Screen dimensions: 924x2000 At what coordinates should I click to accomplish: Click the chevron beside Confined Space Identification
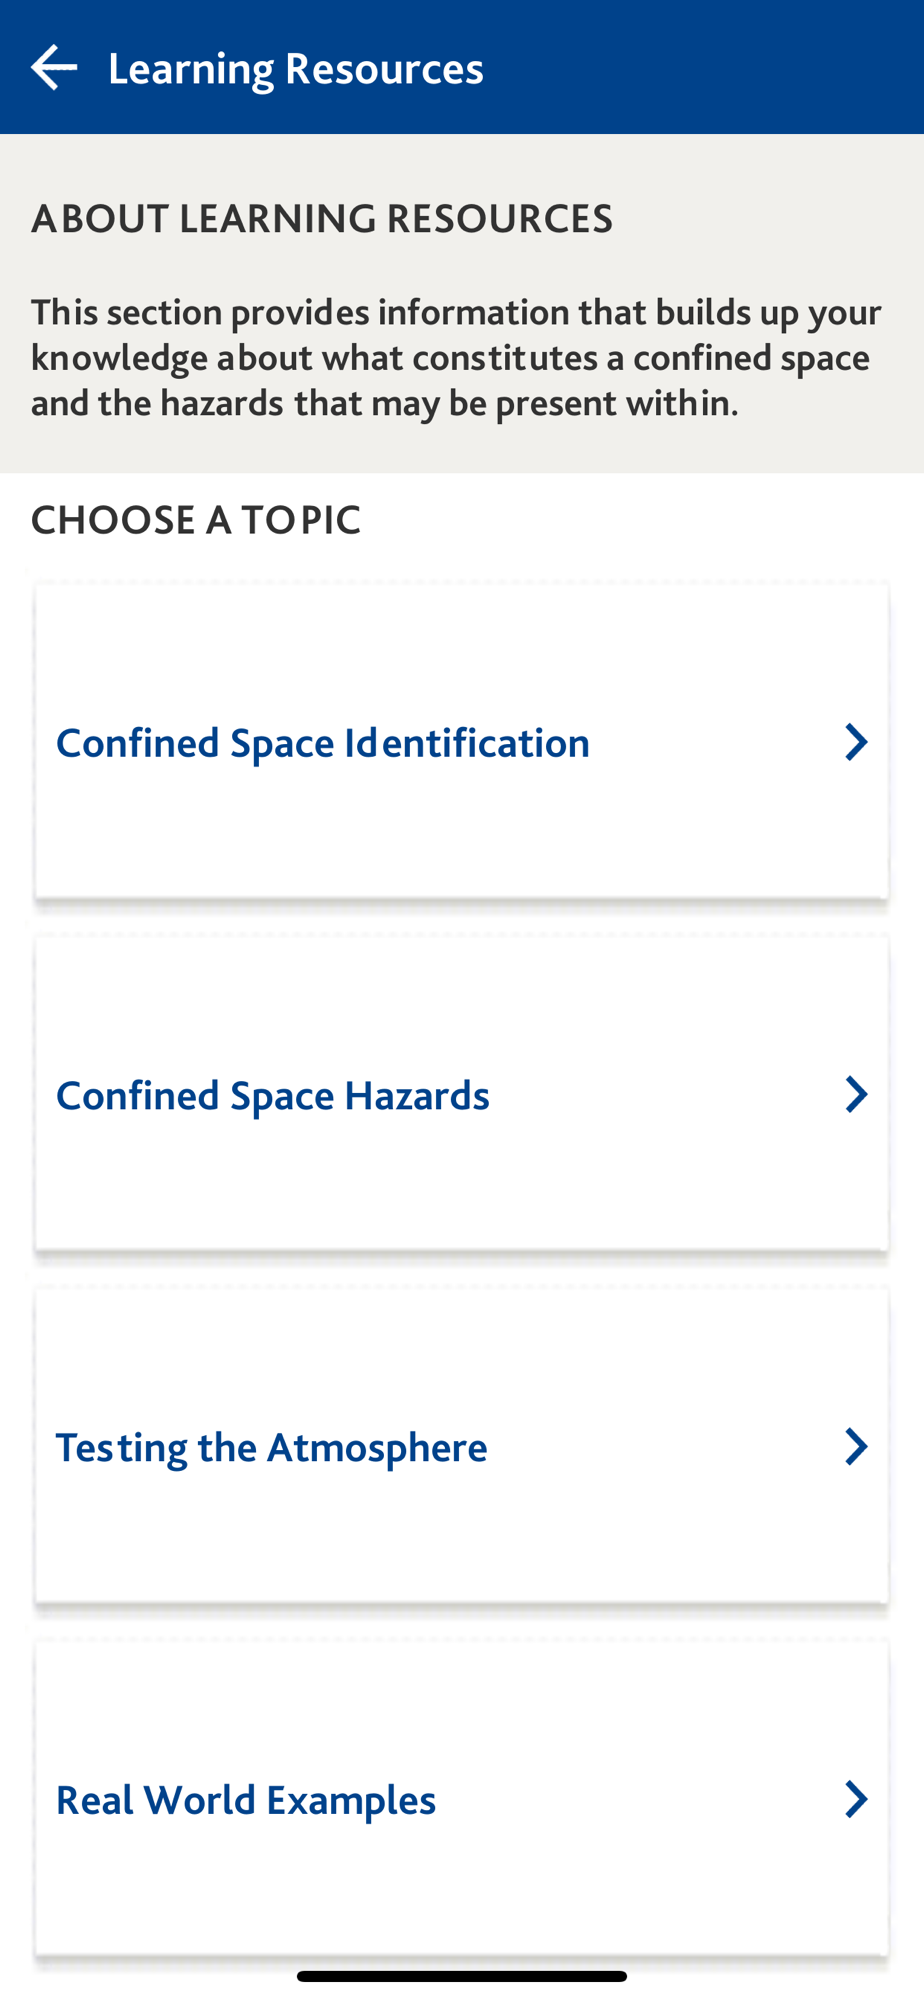pos(855,743)
